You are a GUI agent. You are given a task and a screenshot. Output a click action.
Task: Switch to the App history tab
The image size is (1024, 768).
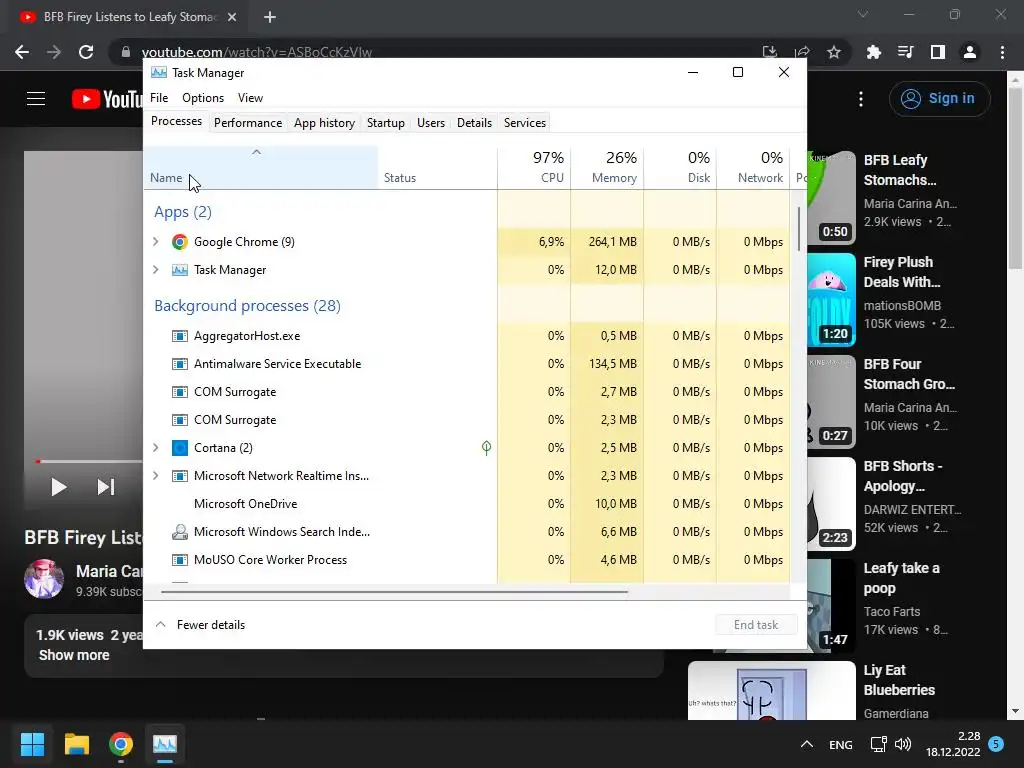(325, 123)
